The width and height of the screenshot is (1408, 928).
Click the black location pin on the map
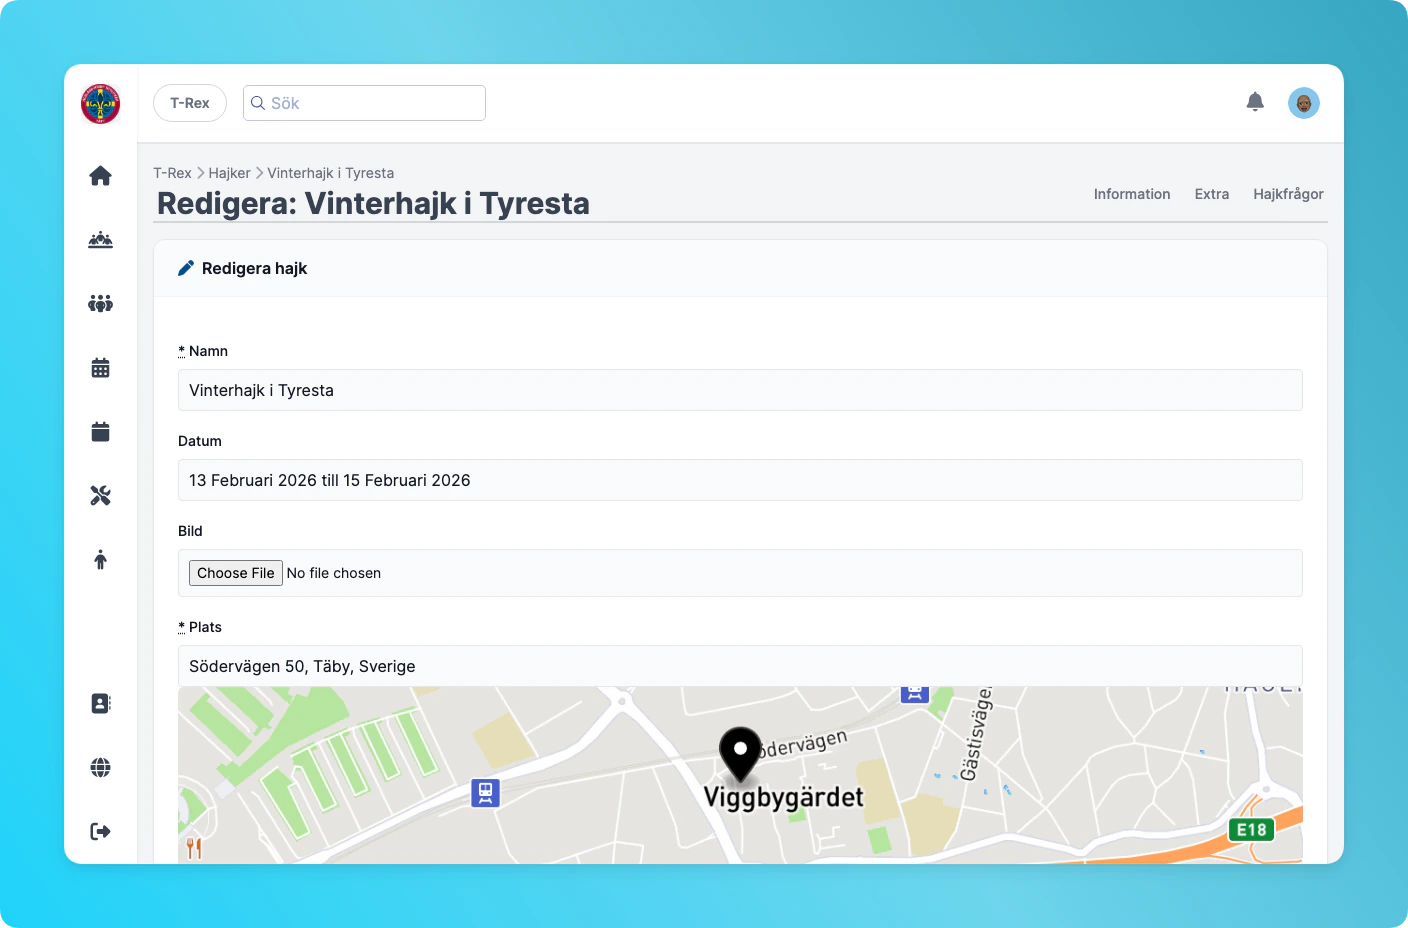coord(740,755)
